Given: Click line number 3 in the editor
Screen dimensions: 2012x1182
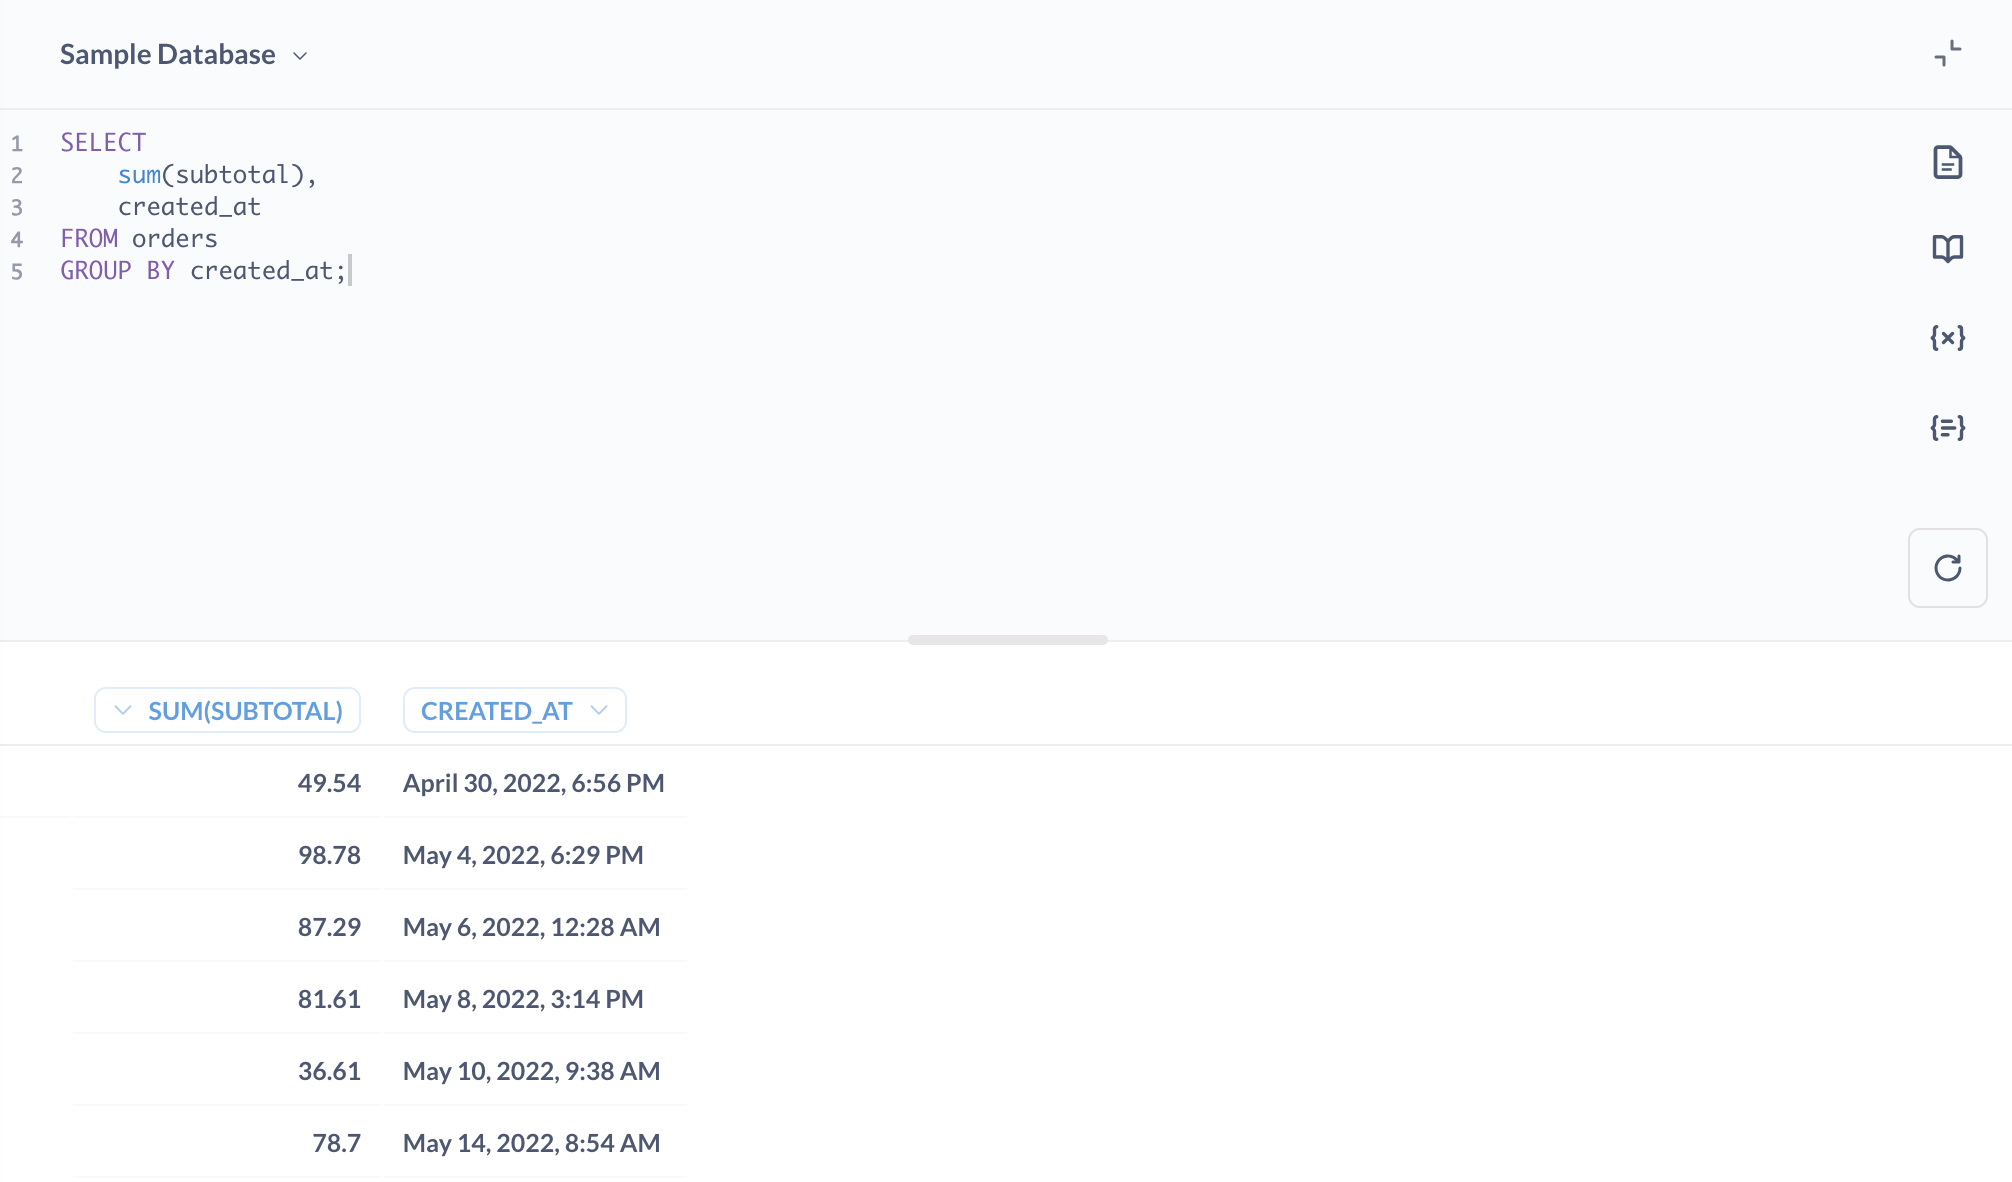Looking at the screenshot, I should pyautogui.click(x=16, y=206).
